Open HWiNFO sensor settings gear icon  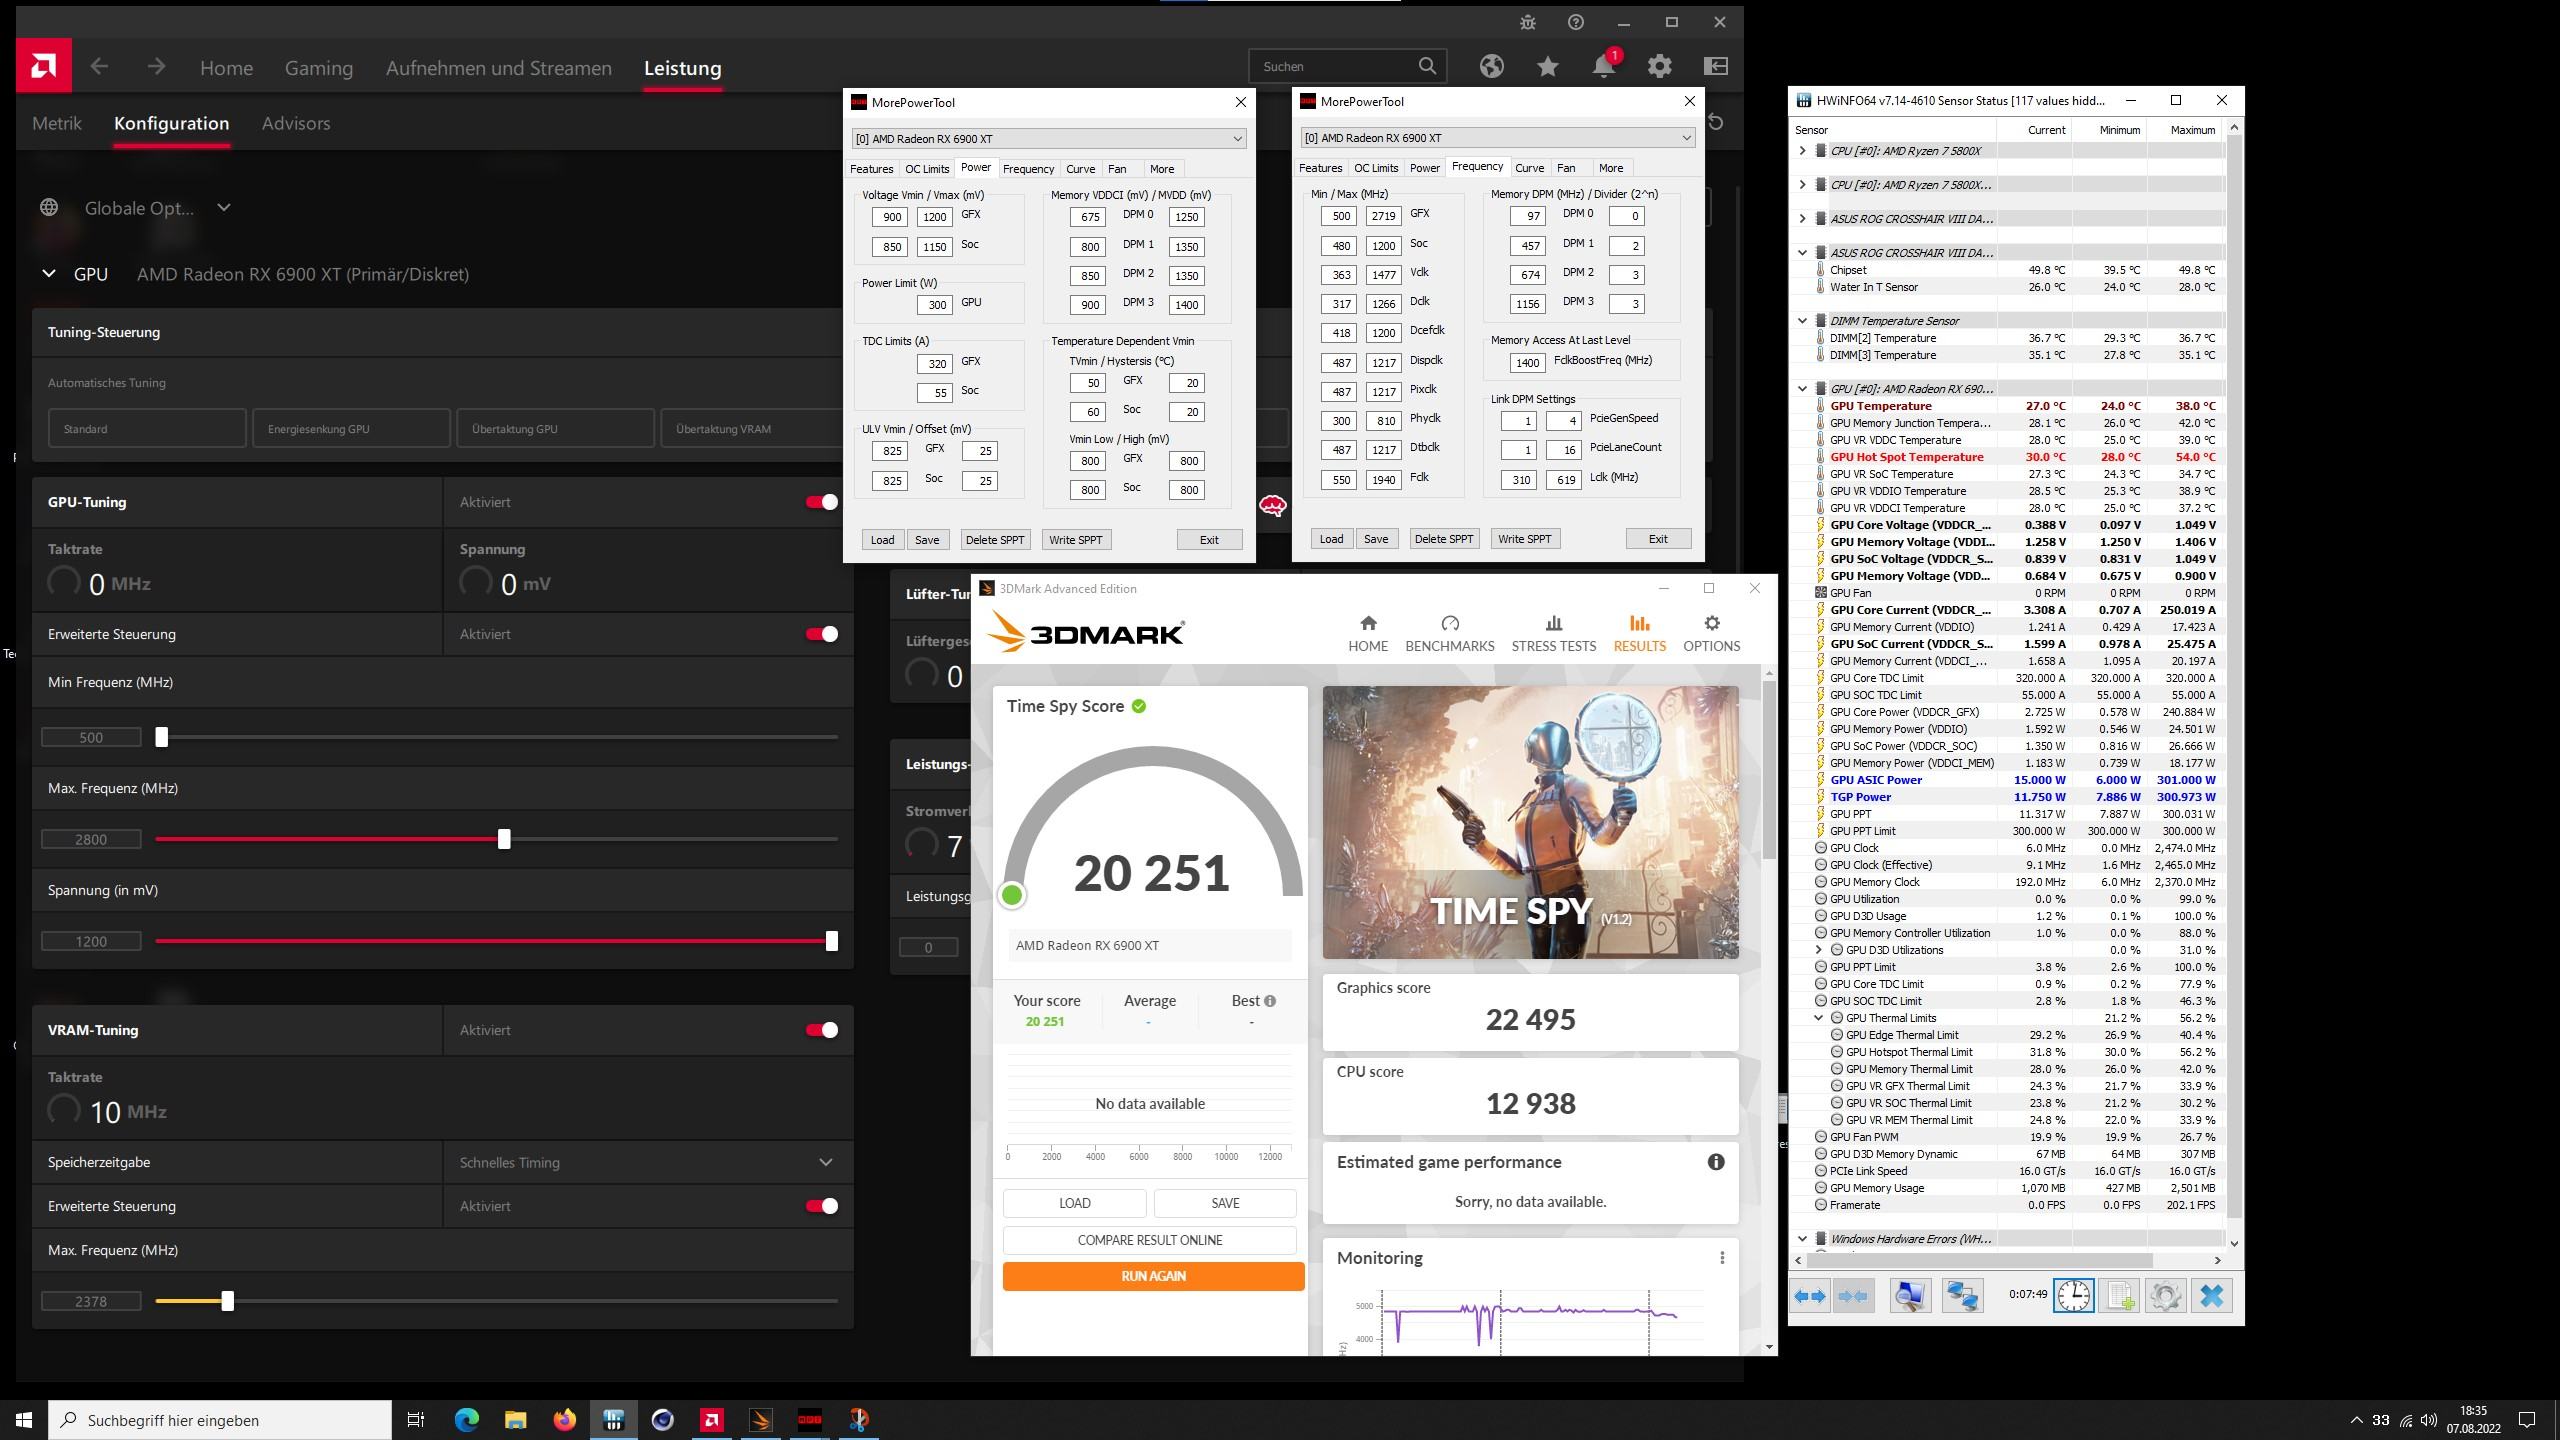click(2165, 1296)
